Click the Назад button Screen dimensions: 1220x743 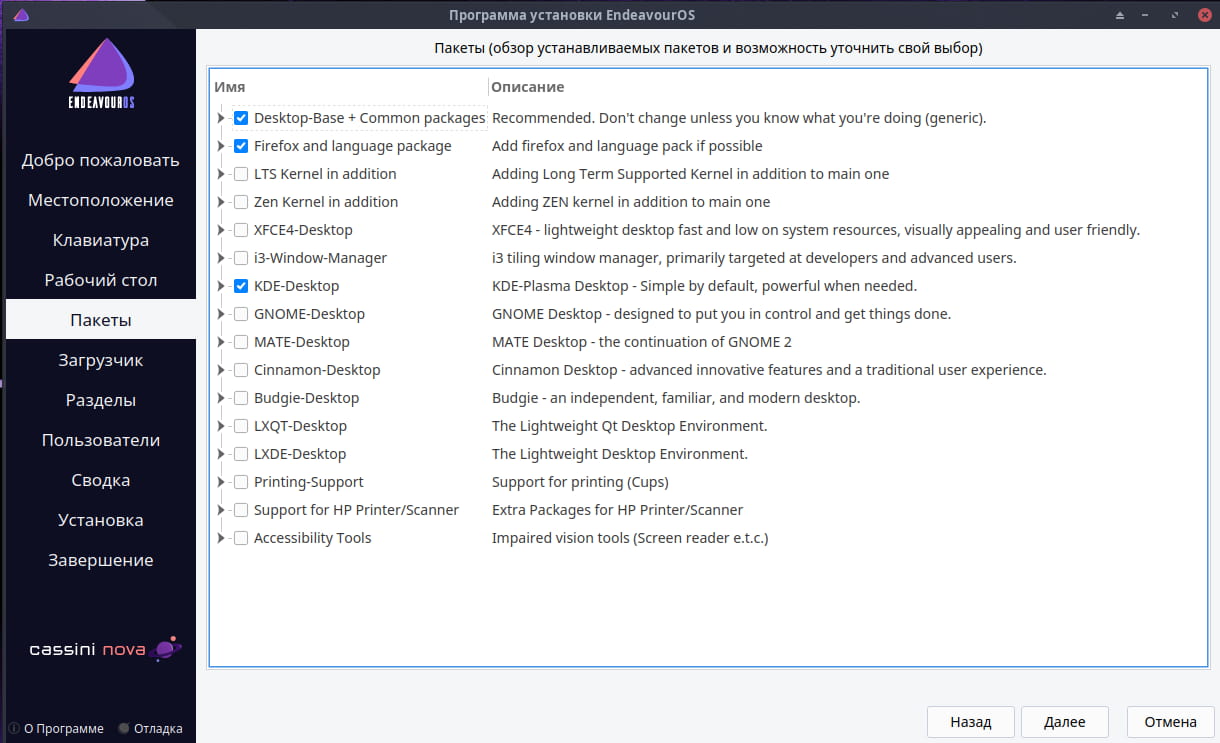(970, 721)
